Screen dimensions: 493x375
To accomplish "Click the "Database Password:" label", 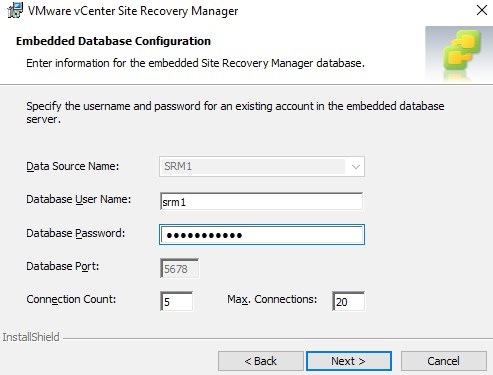I will pyautogui.click(x=76, y=233).
